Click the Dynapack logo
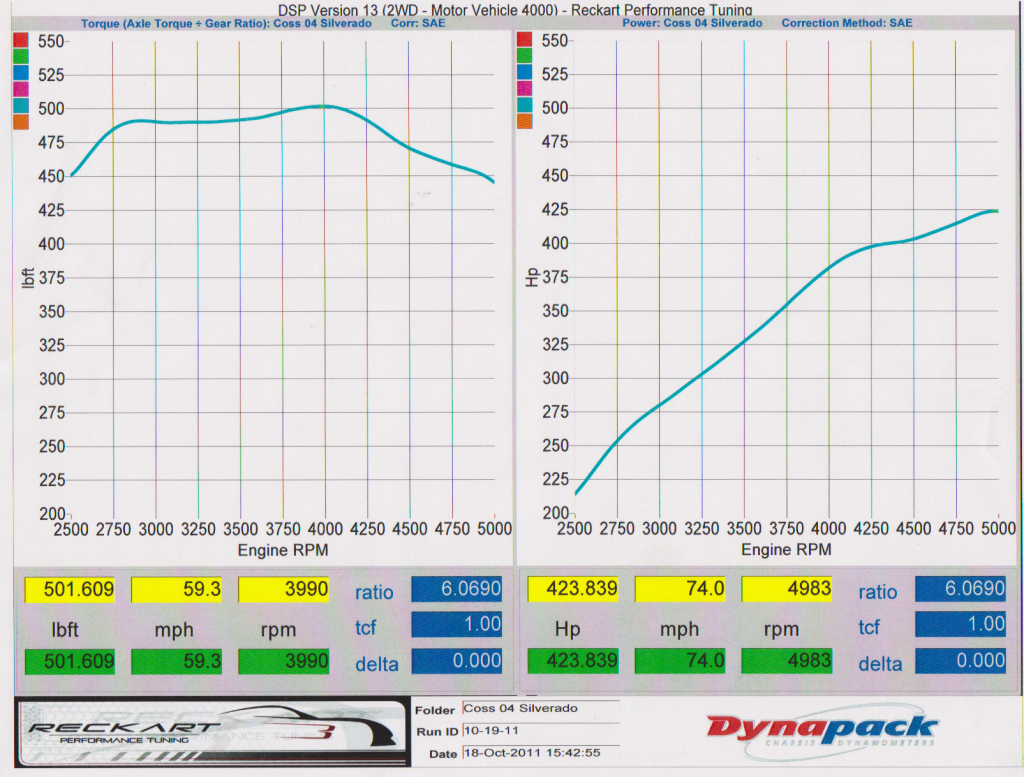Image resolution: width=1024 pixels, height=777 pixels. tap(823, 731)
